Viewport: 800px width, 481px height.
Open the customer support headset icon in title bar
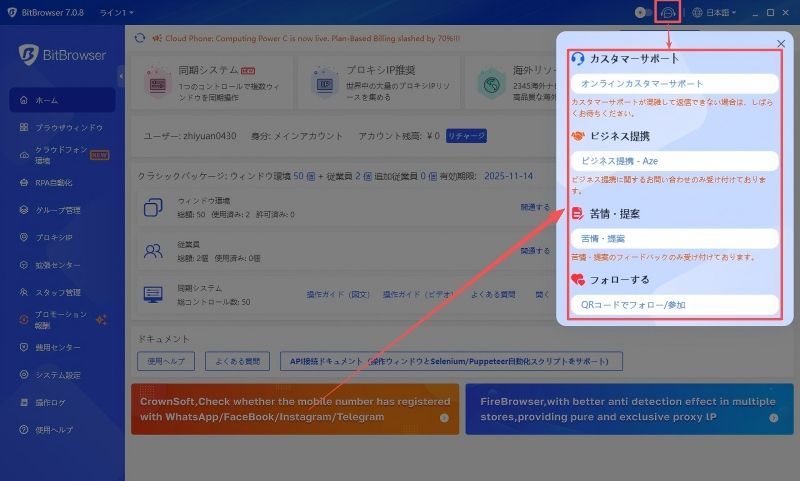click(667, 13)
